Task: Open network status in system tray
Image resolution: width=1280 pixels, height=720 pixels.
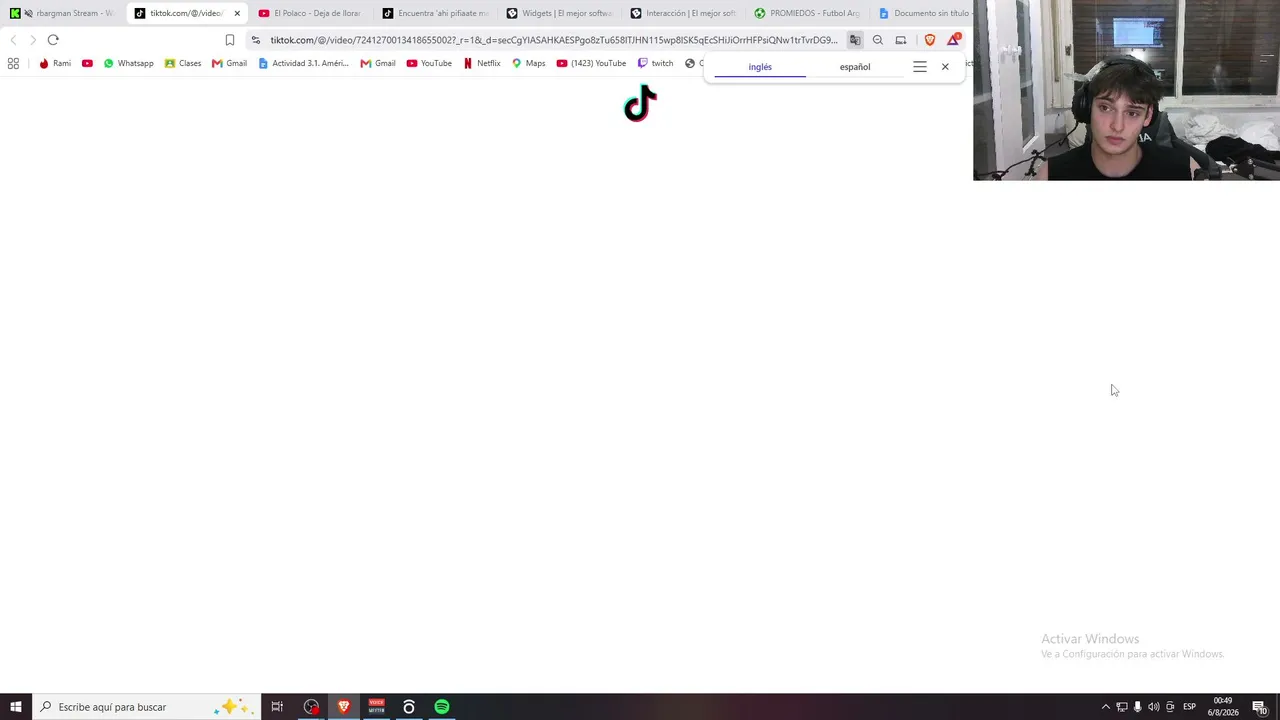Action: (x=1121, y=707)
